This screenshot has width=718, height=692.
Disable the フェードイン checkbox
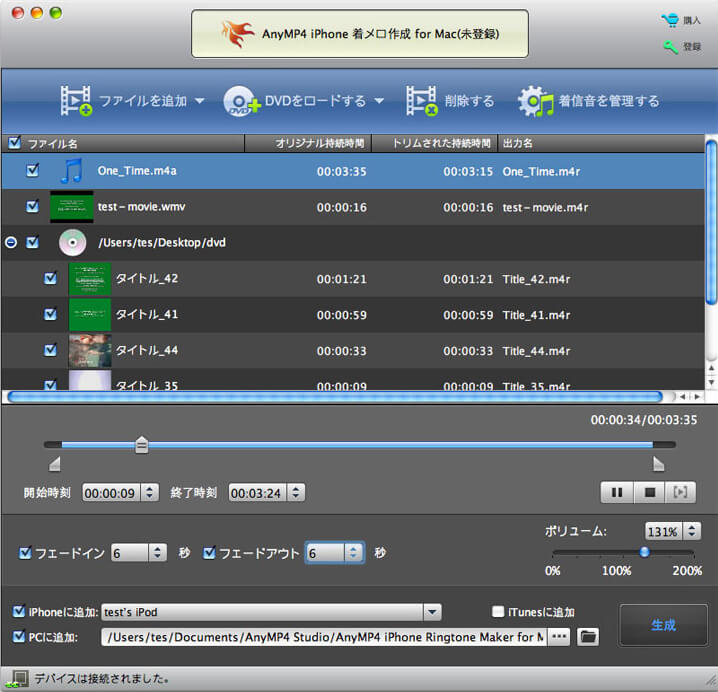(x=25, y=553)
